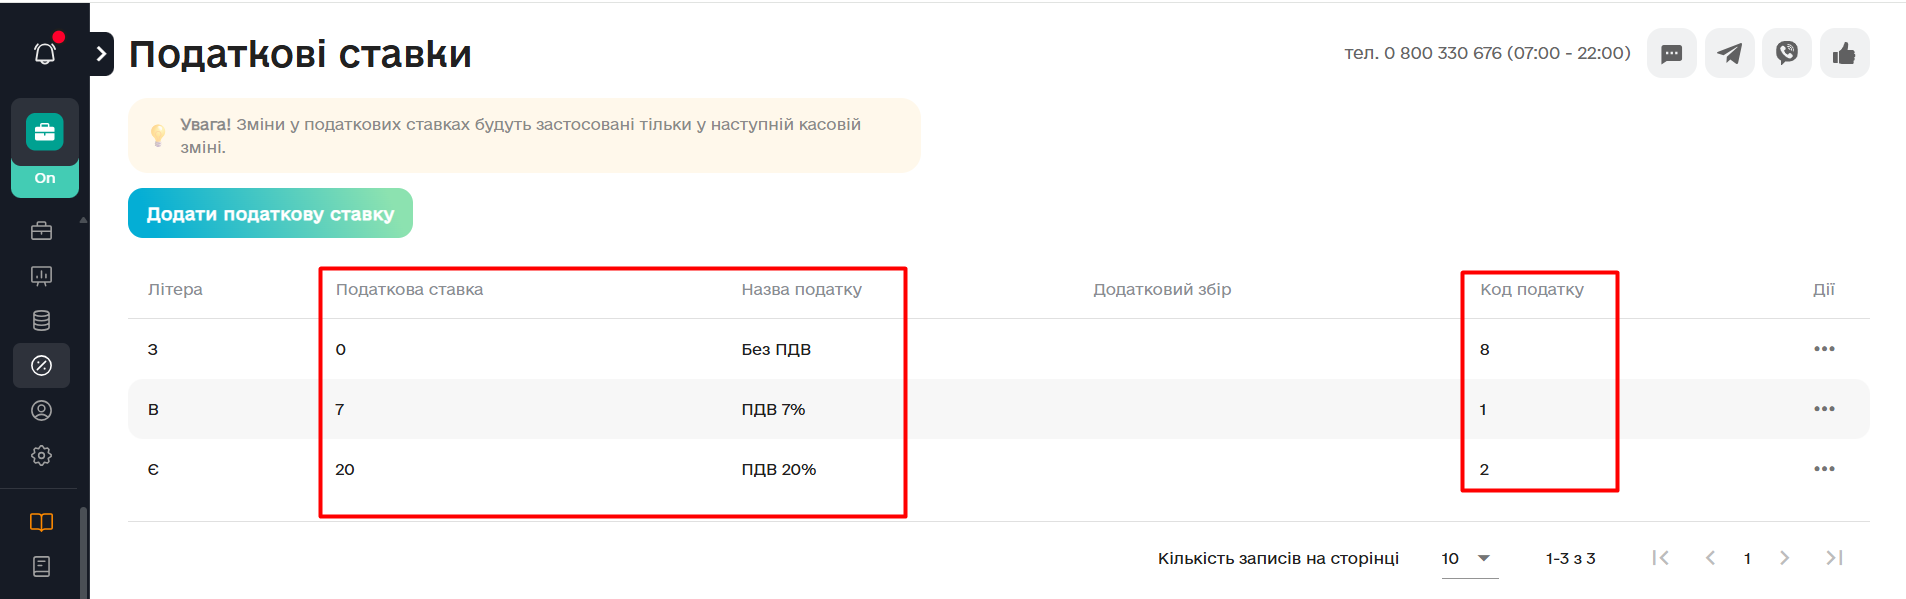Open the settings gear in sidebar
Image resolution: width=1906 pixels, height=599 pixels.
pyautogui.click(x=41, y=456)
